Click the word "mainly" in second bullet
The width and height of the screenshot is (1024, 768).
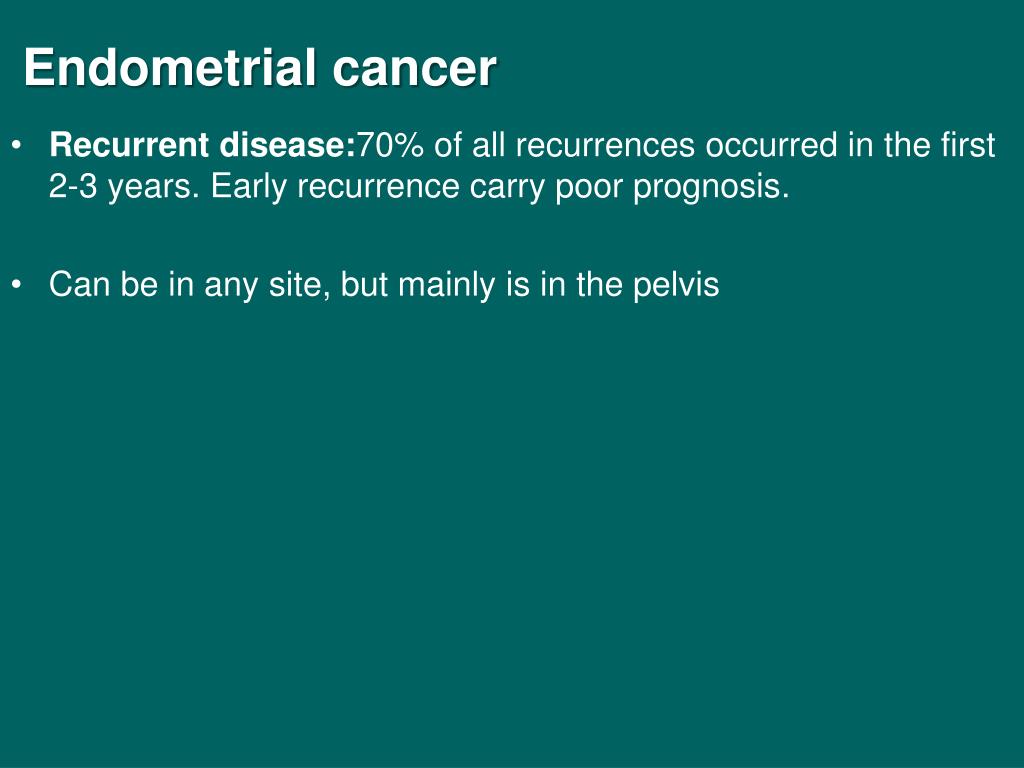coord(446,285)
